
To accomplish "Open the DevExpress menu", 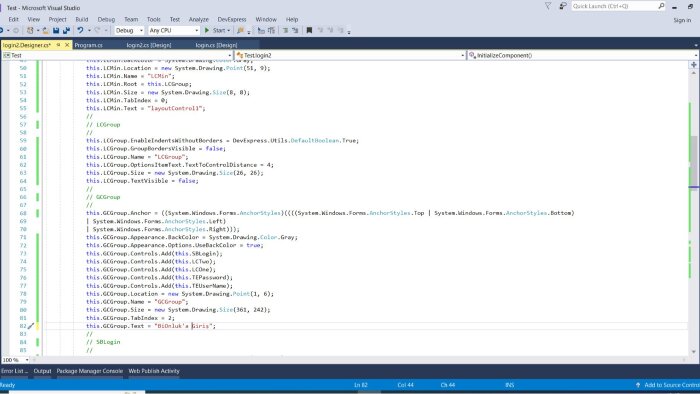I will coord(232,19).
